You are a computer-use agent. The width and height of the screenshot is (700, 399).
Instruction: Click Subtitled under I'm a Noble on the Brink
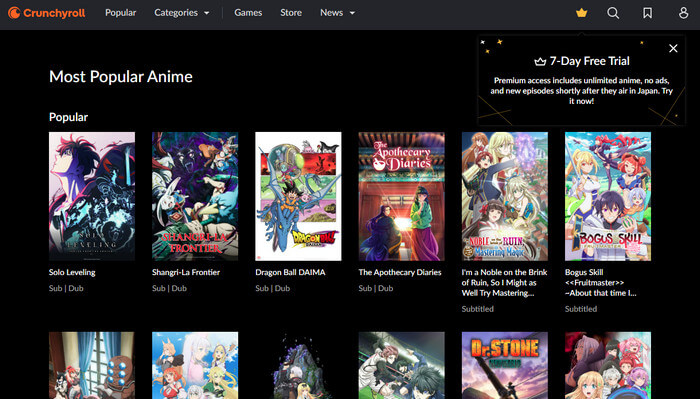(x=478, y=309)
